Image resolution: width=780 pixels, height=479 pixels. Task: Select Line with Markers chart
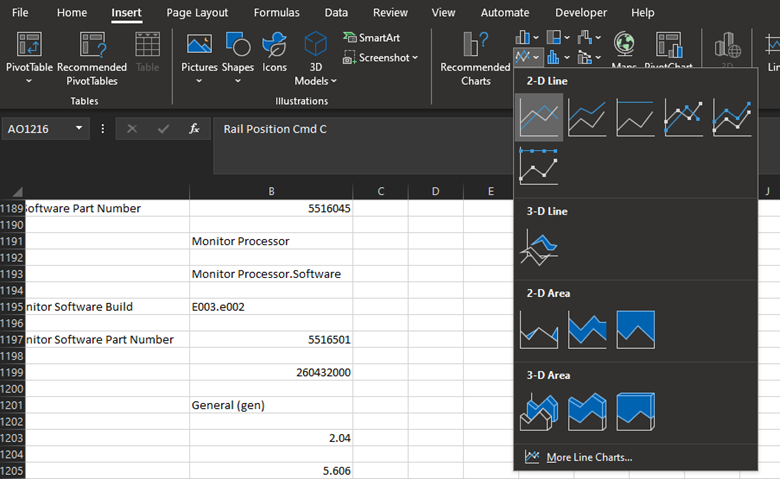[683, 117]
